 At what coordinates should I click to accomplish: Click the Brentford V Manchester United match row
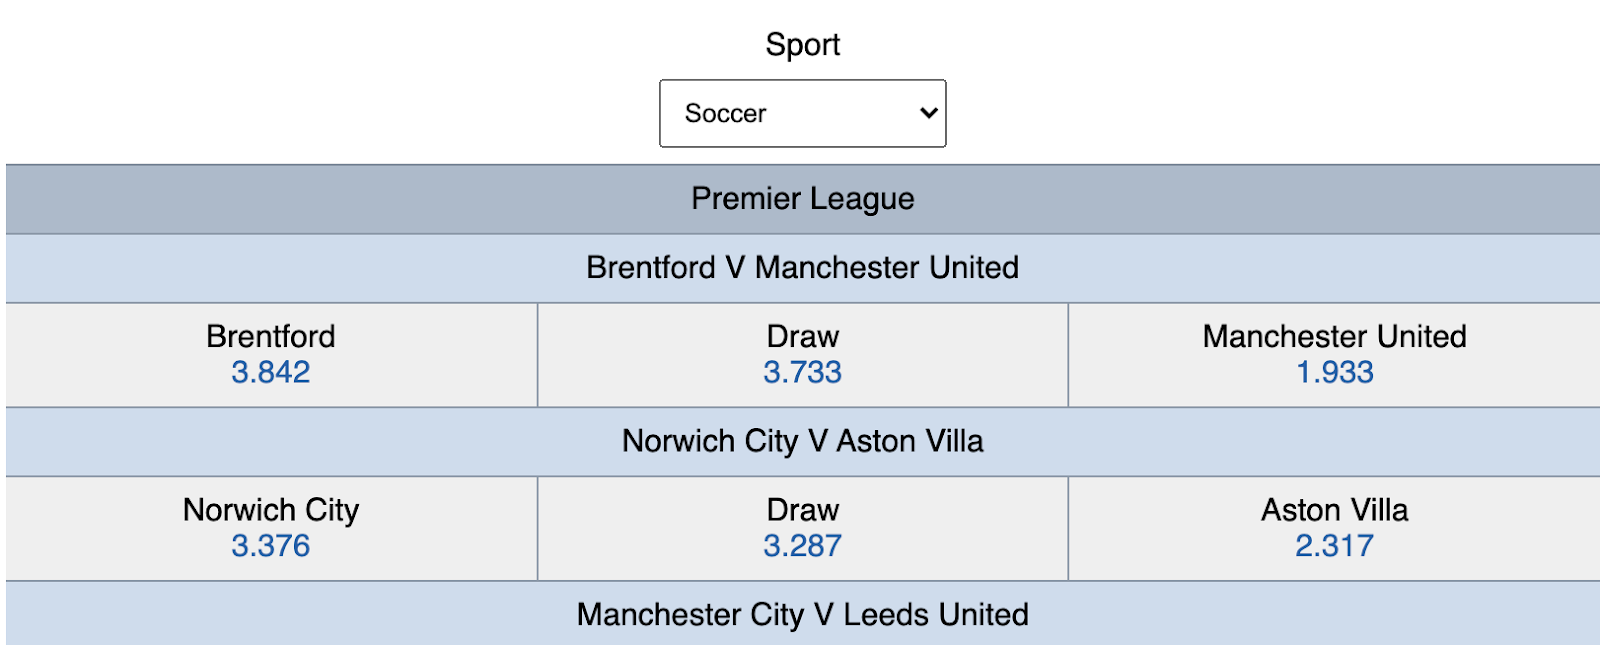(x=803, y=268)
